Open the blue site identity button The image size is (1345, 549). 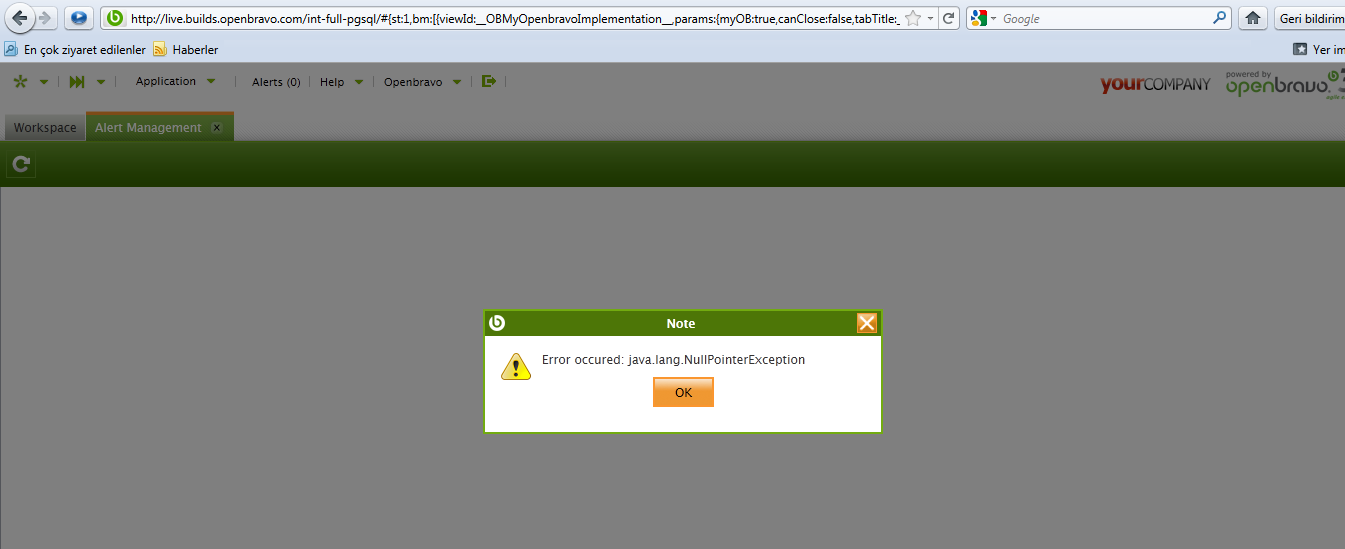point(79,18)
